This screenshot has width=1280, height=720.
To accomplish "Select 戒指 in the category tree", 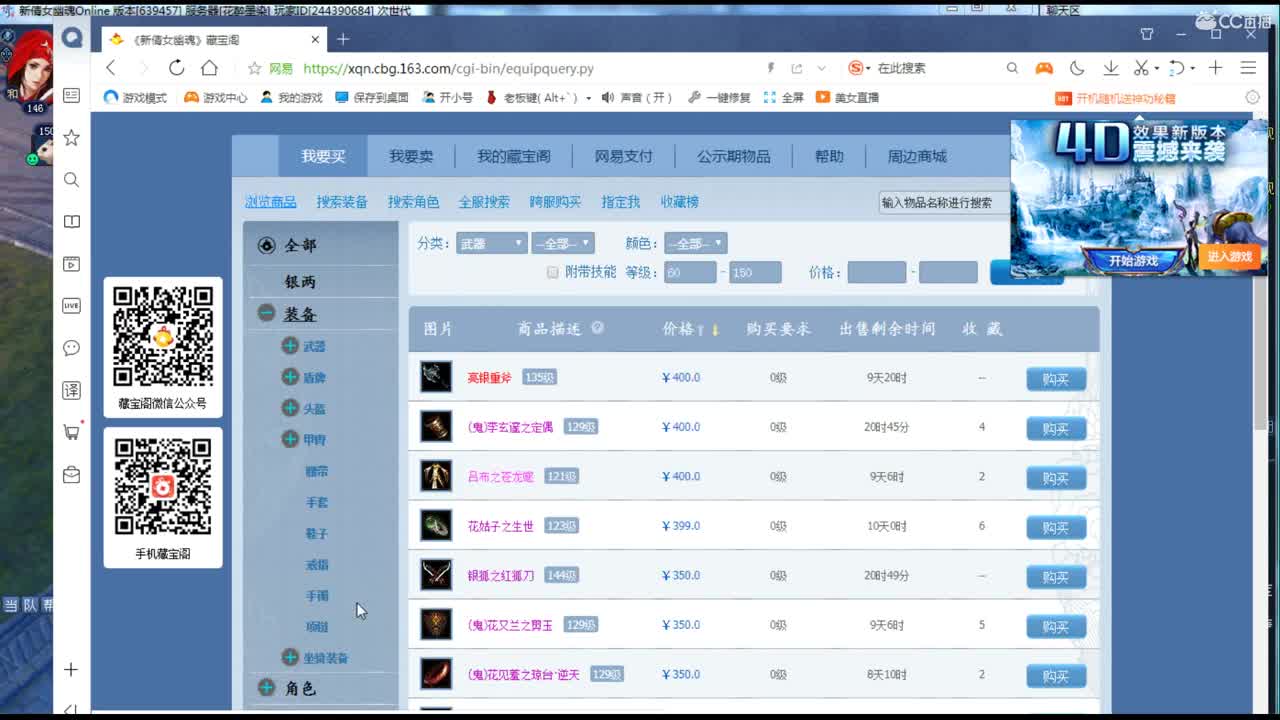I will [317, 564].
